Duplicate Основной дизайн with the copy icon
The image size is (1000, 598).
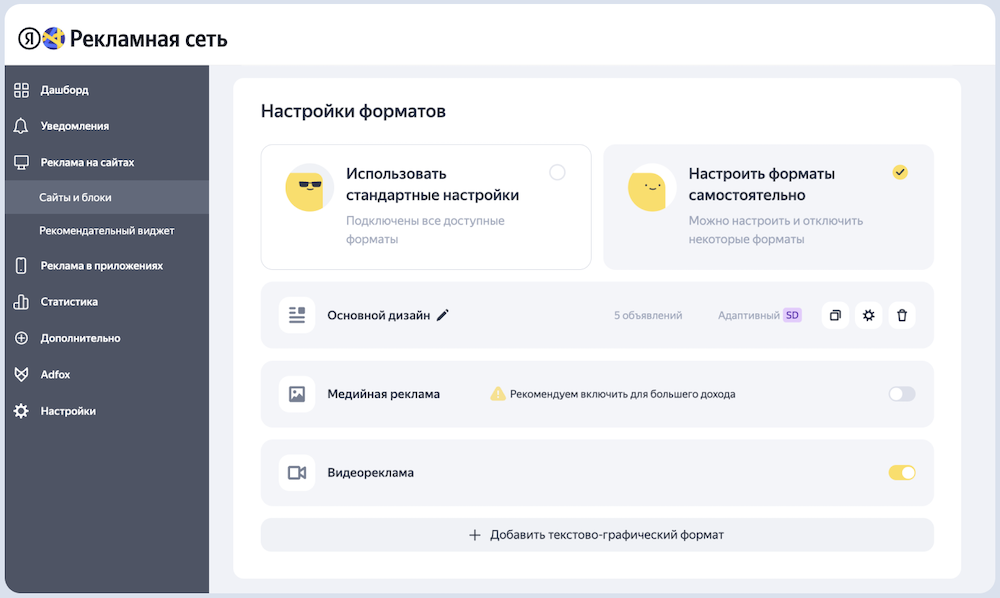pos(835,315)
